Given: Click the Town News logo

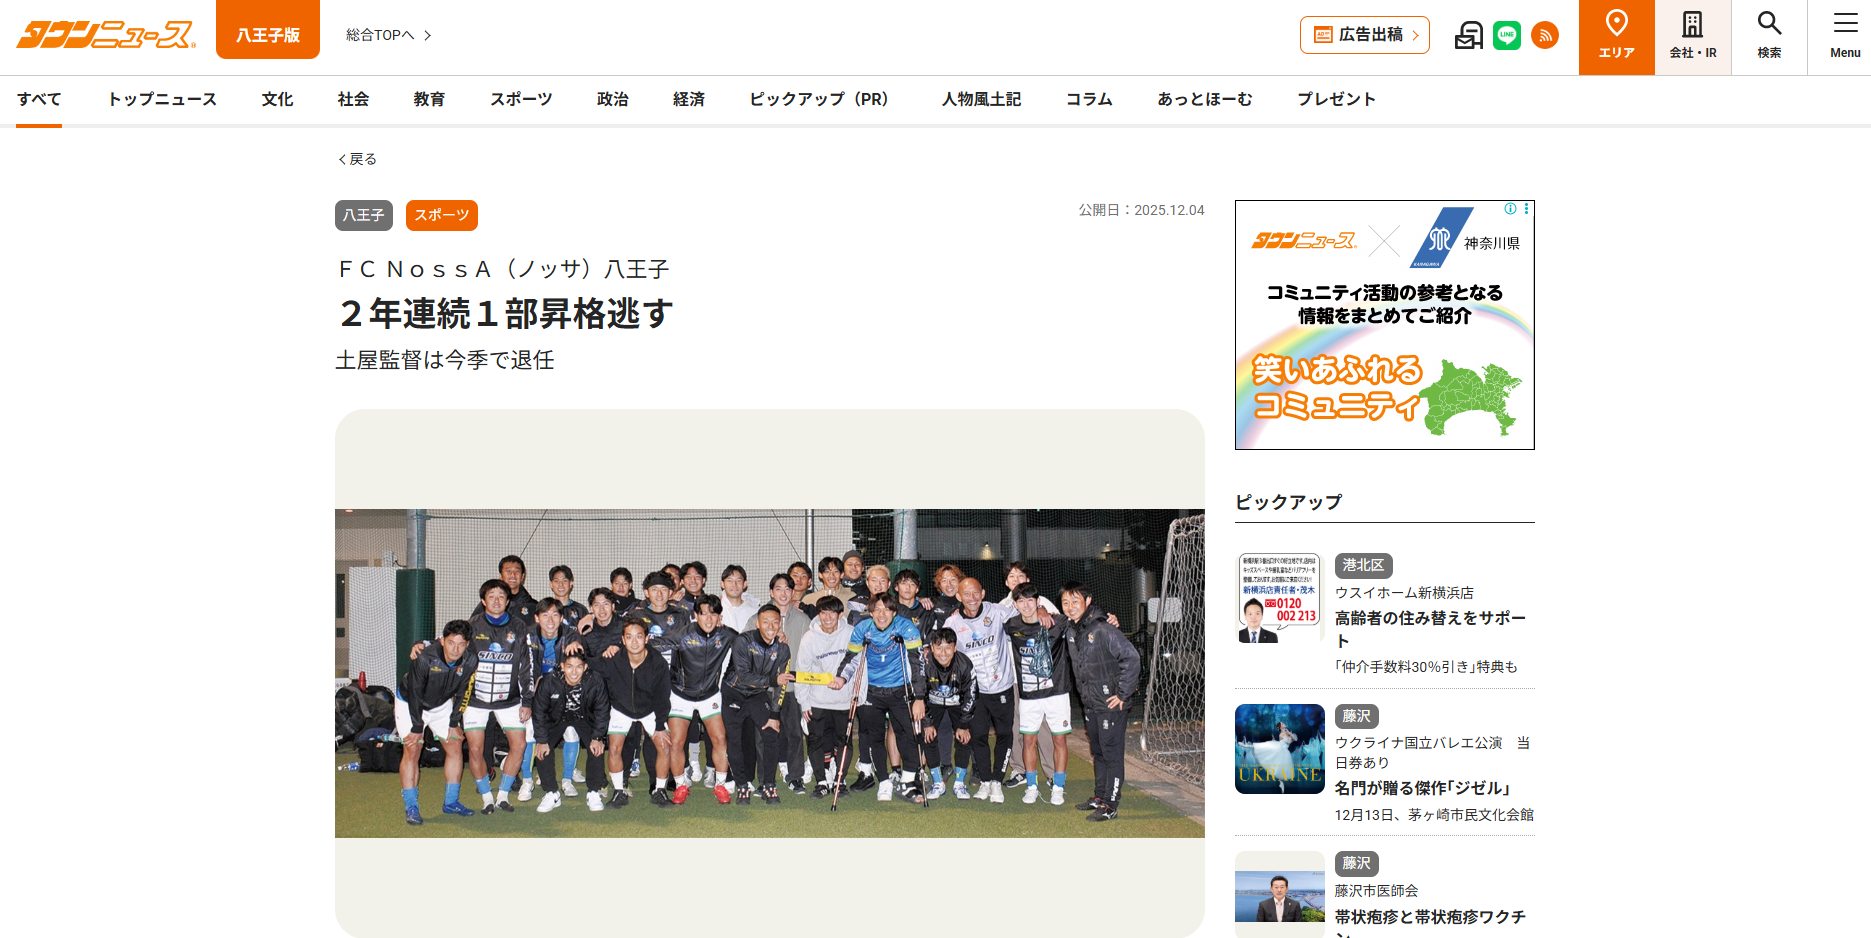Looking at the screenshot, I should (106, 35).
